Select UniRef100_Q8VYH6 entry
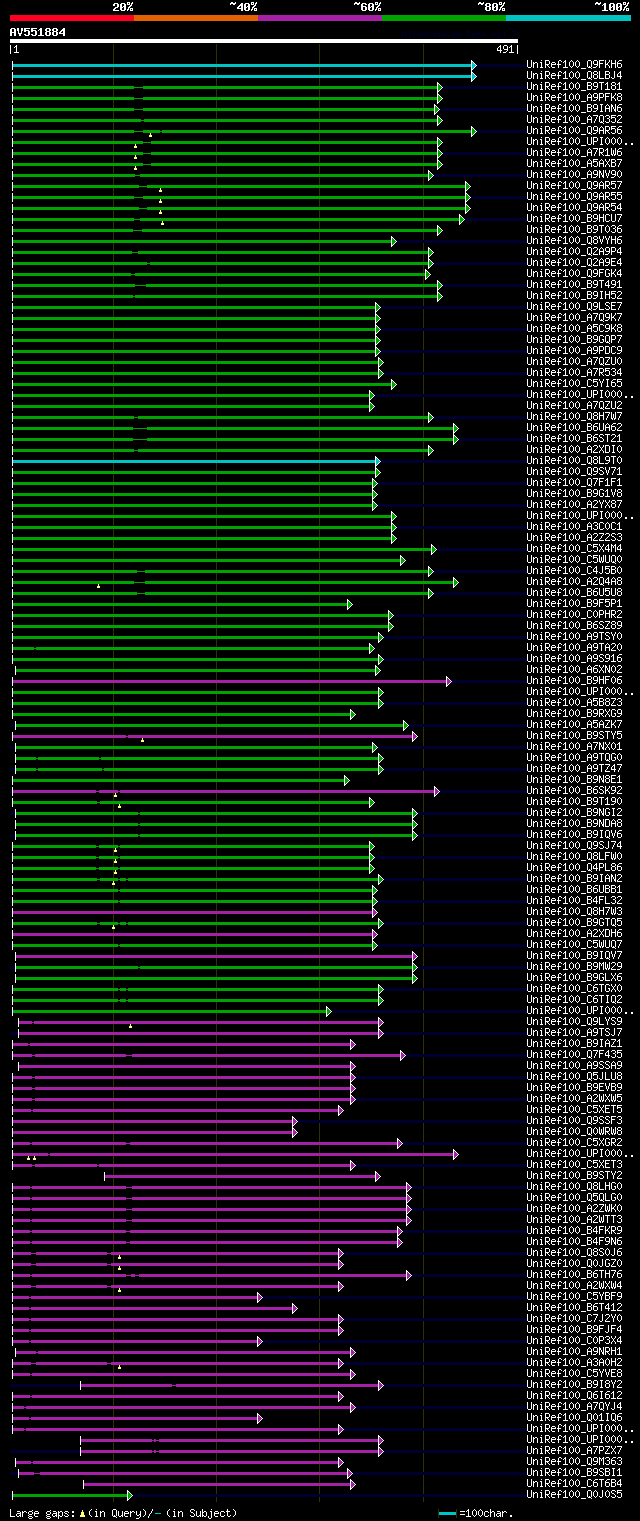This screenshot has width=640, height=1521. point(574,240)
